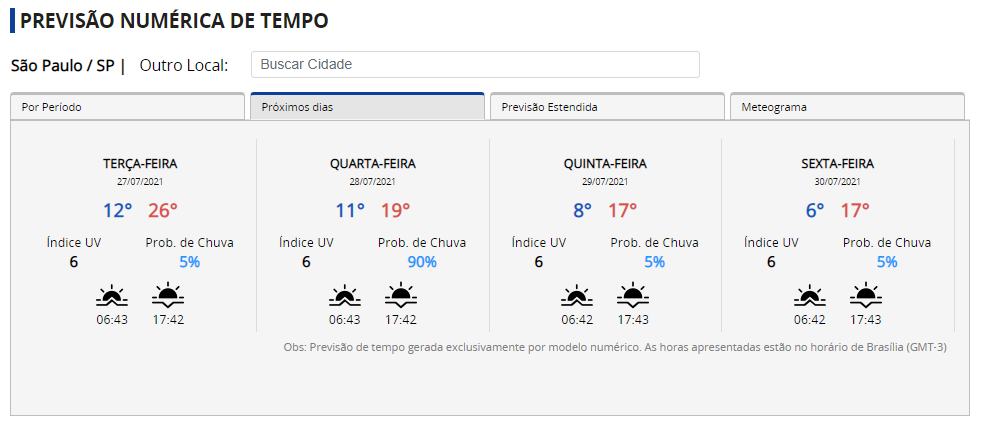Click Thursday's sunset icon above 17:43

[x=633, y=295]
